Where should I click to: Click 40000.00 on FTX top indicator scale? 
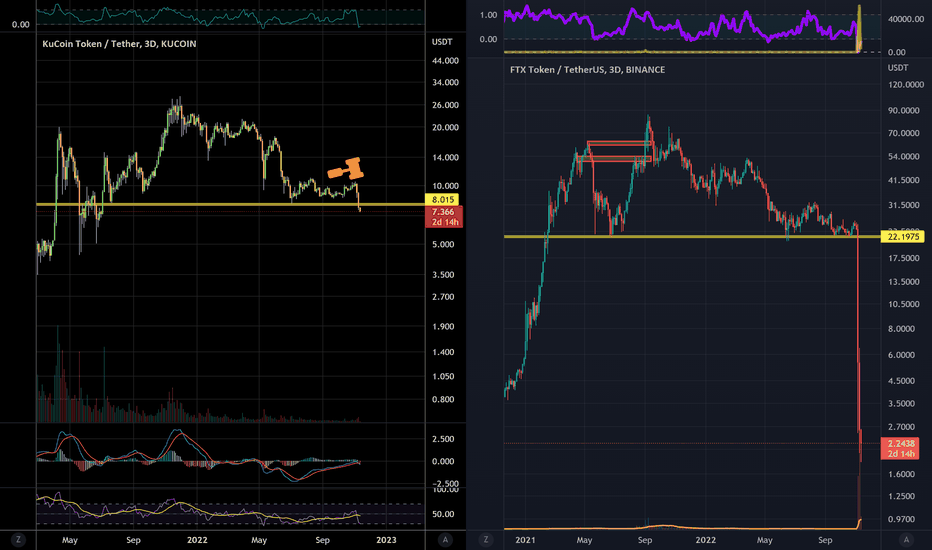(906, 19)
